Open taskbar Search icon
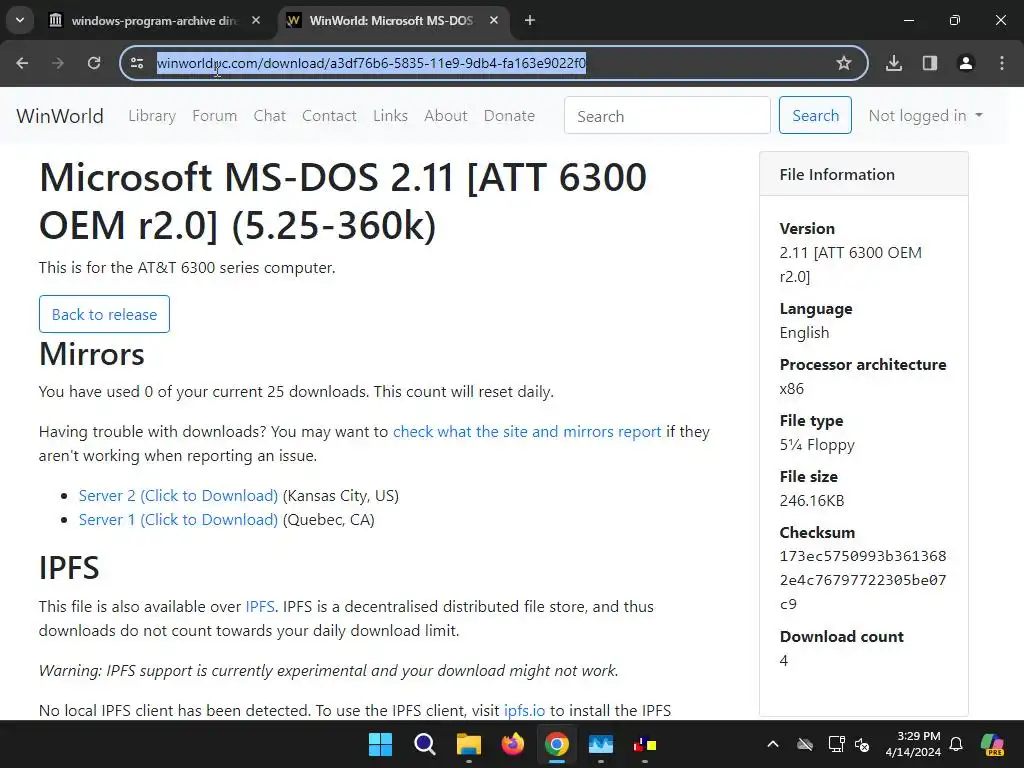The width and height of the screenshot is (1024, 768). coord(424,744)
